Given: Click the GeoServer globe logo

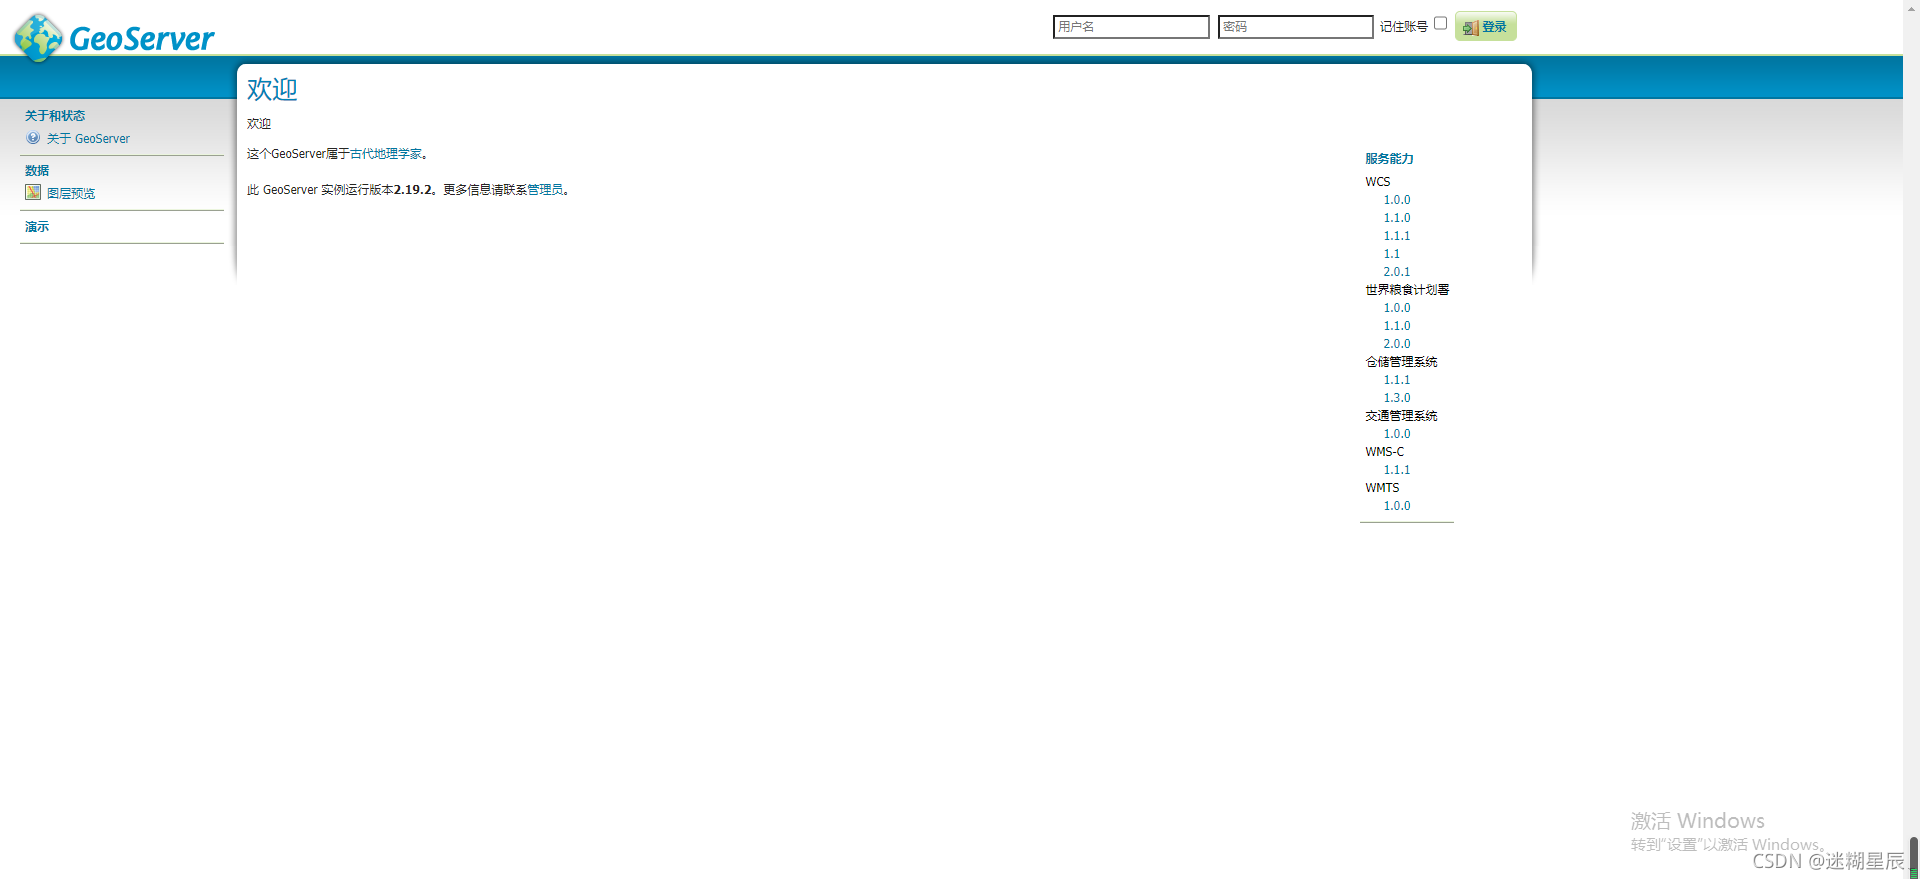Looking at the screenshot, I should click(38, 38).
